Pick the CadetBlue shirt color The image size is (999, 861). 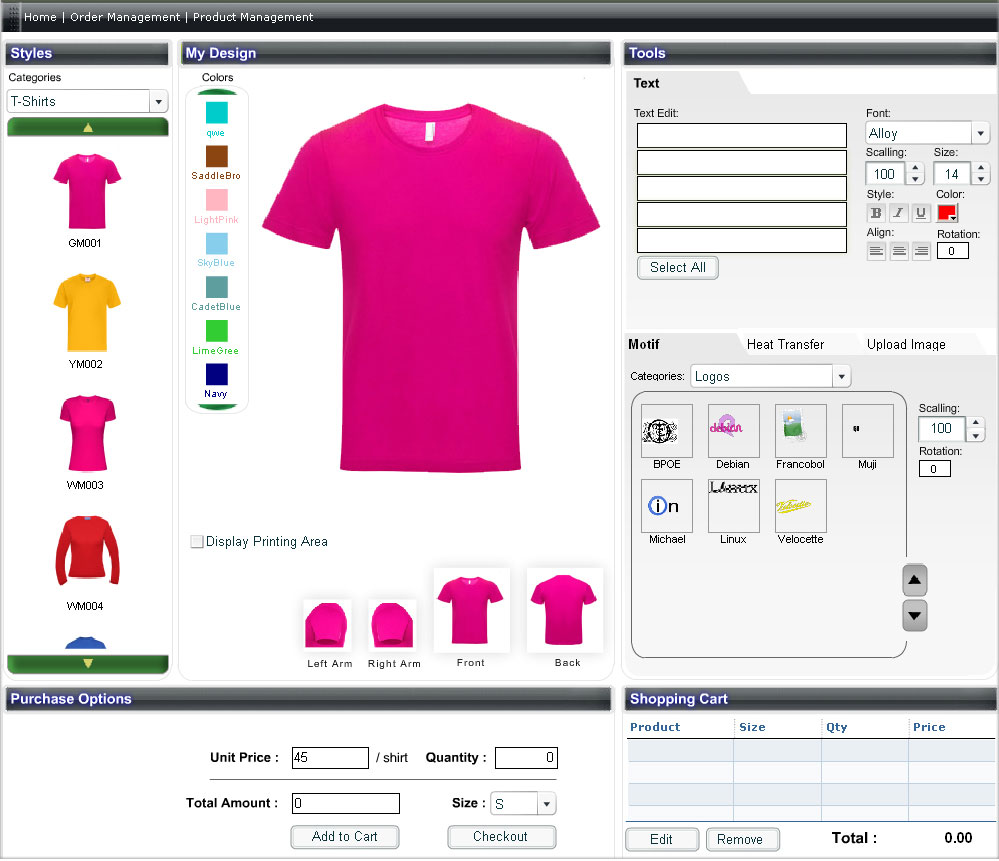217,287
